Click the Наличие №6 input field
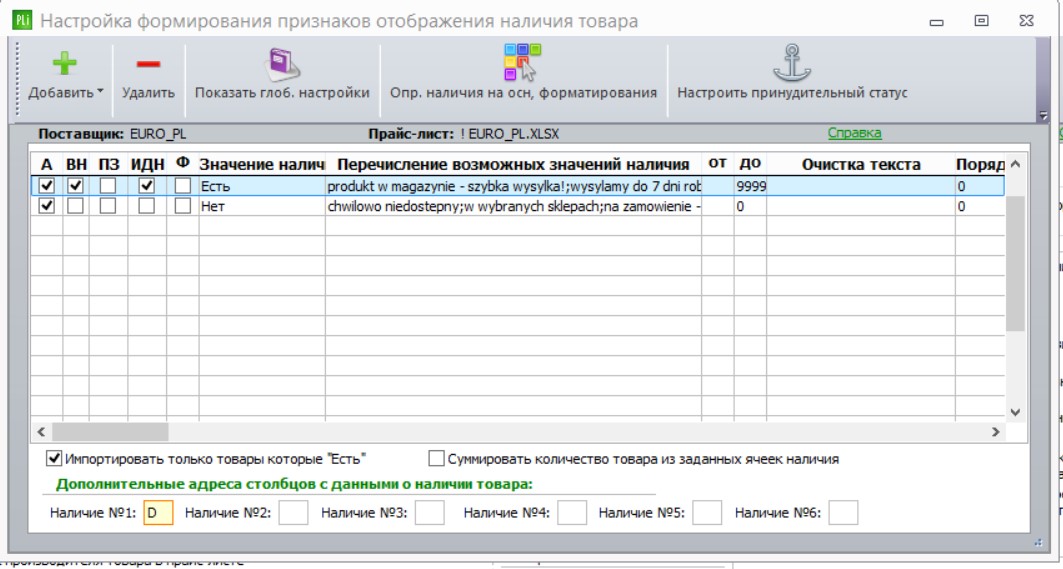Screen dimensions: 1063x569 pos(843,513)
